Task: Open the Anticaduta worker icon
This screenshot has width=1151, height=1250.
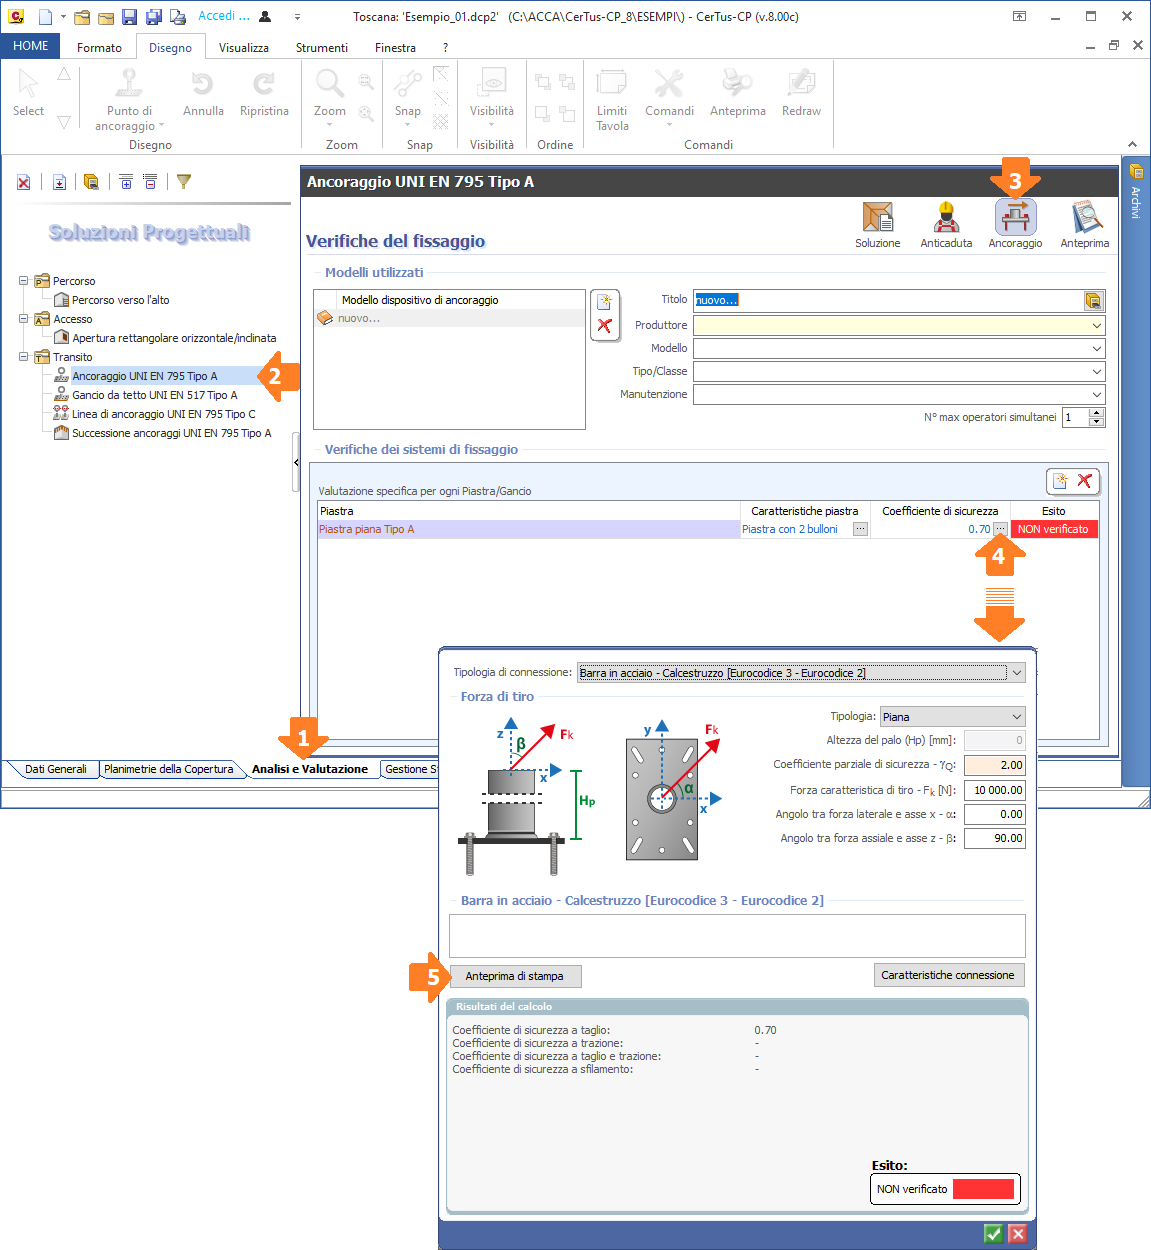Action: tap(946, 225)
